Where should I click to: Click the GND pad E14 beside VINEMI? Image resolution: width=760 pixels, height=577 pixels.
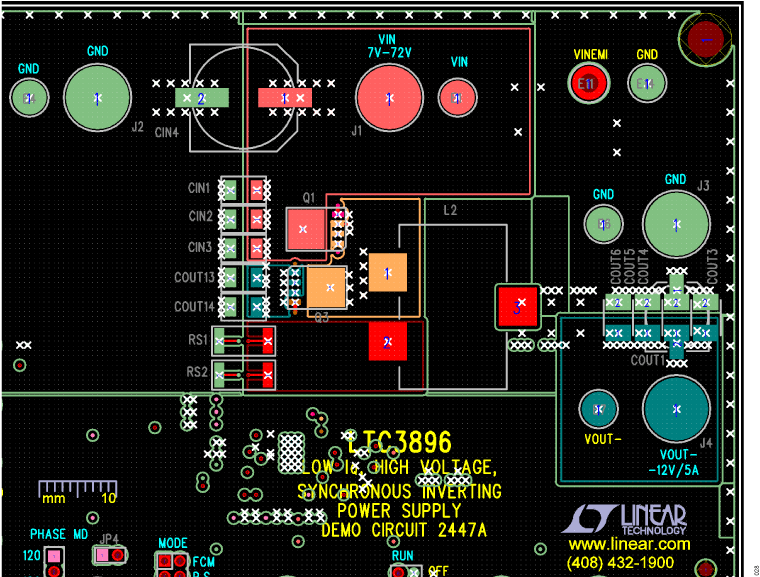[647, 83]
